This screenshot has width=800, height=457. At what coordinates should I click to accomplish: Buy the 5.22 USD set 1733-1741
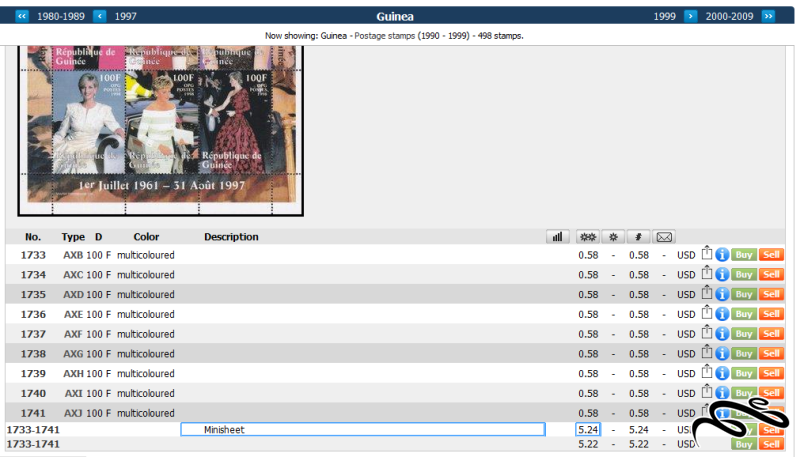click(744, 444)
